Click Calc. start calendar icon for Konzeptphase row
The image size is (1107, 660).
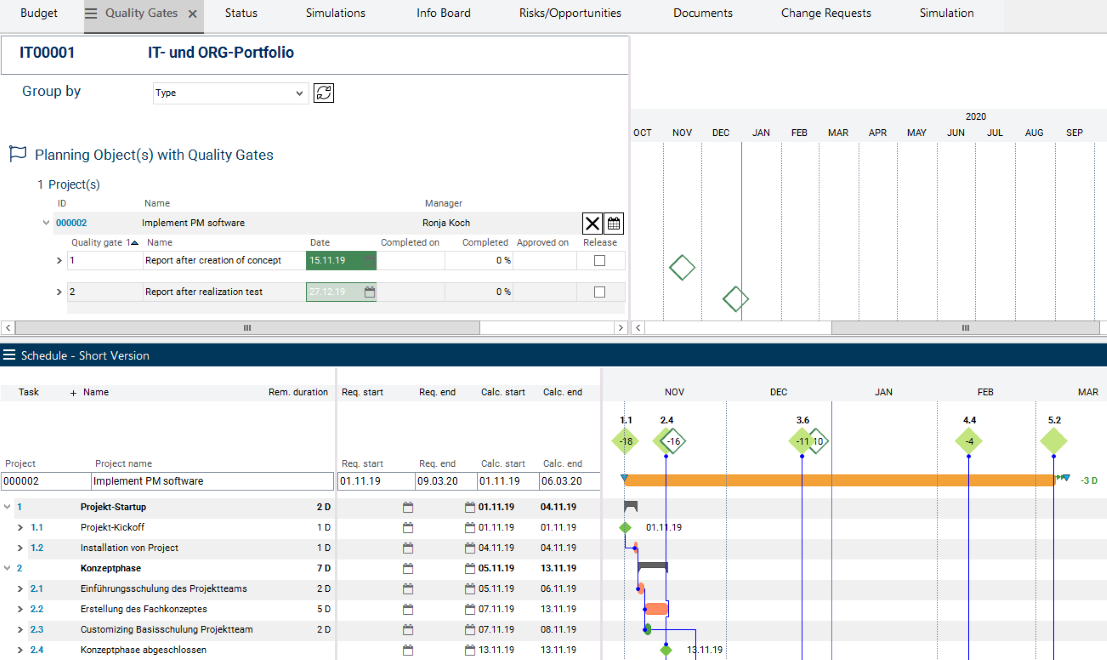pyautogui.click(x=470, y=568)
